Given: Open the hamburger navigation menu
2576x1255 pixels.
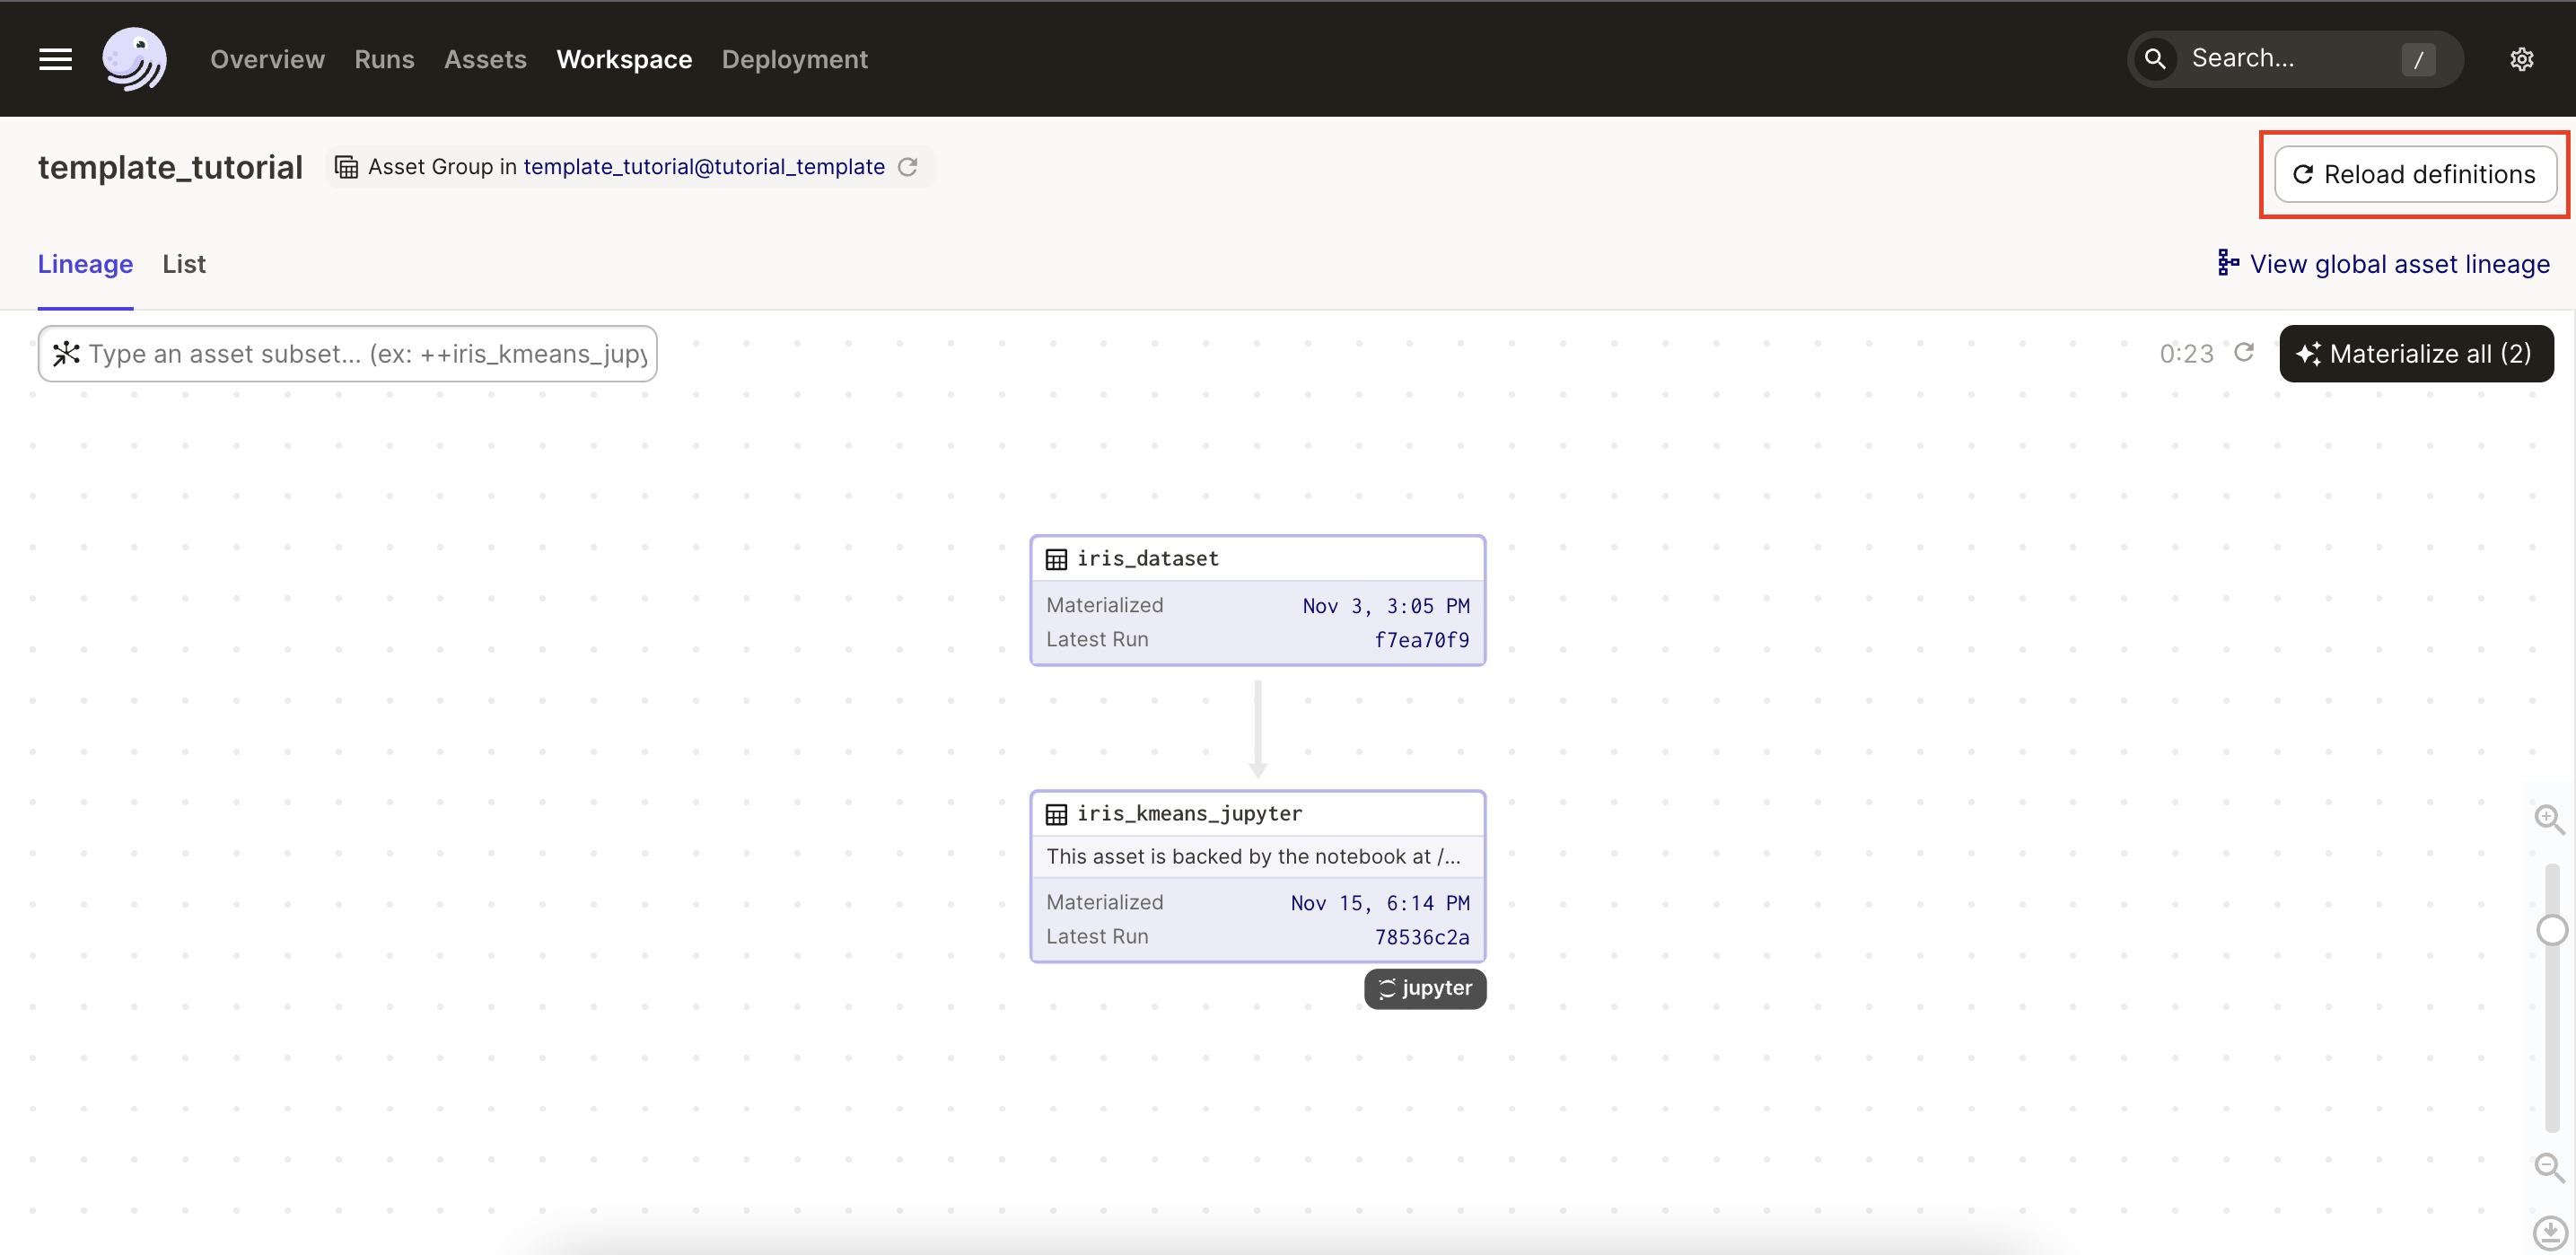Looking at the screenshot, I should coord(55,59).
